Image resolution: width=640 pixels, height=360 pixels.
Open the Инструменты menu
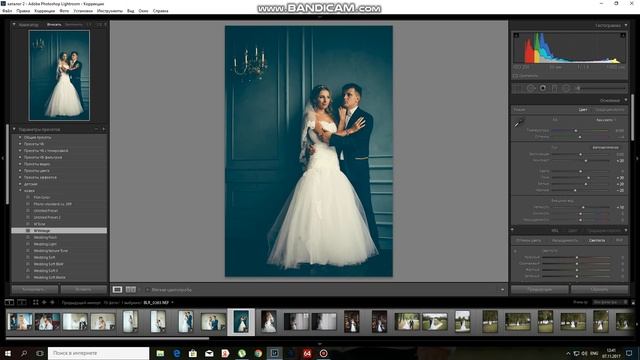[x=109, y=11]
